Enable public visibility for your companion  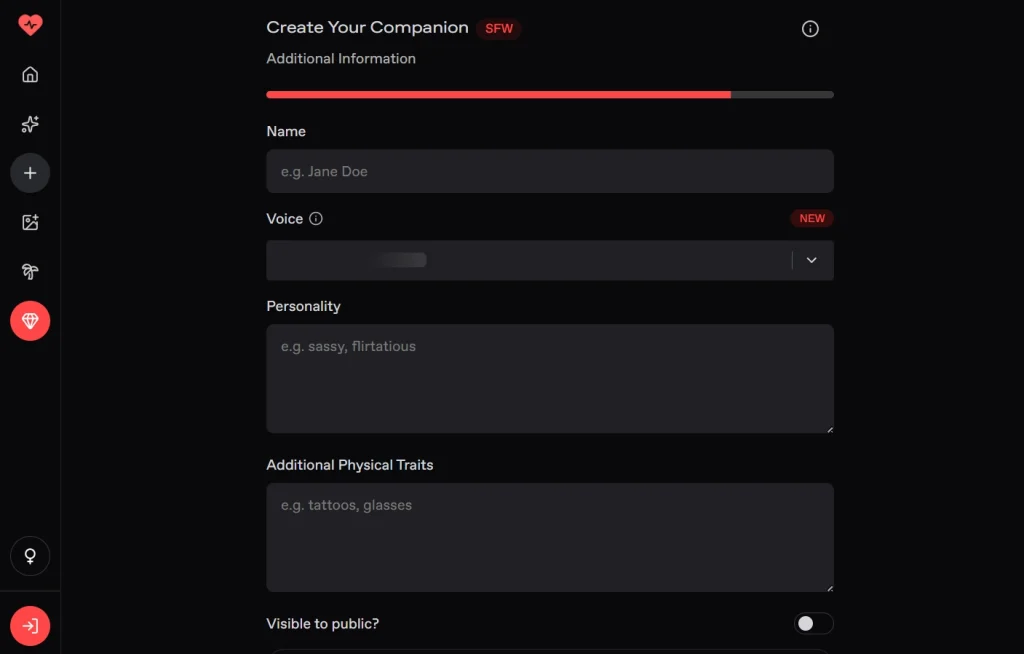(x=813, y=623)
